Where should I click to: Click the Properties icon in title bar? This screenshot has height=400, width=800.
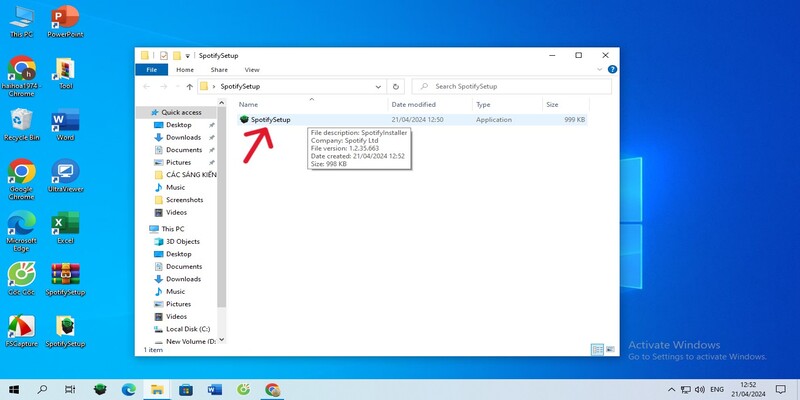pyautogui.click(x=164, y=56)
